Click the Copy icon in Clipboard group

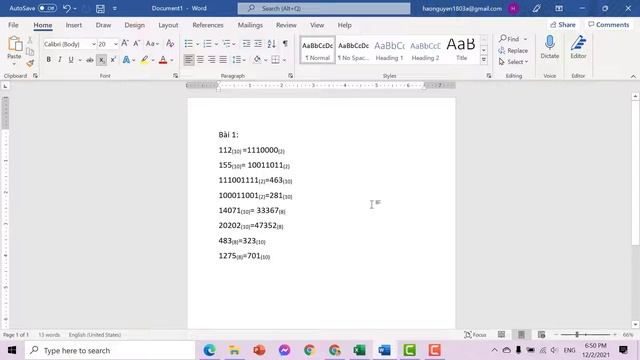point(30,52)
